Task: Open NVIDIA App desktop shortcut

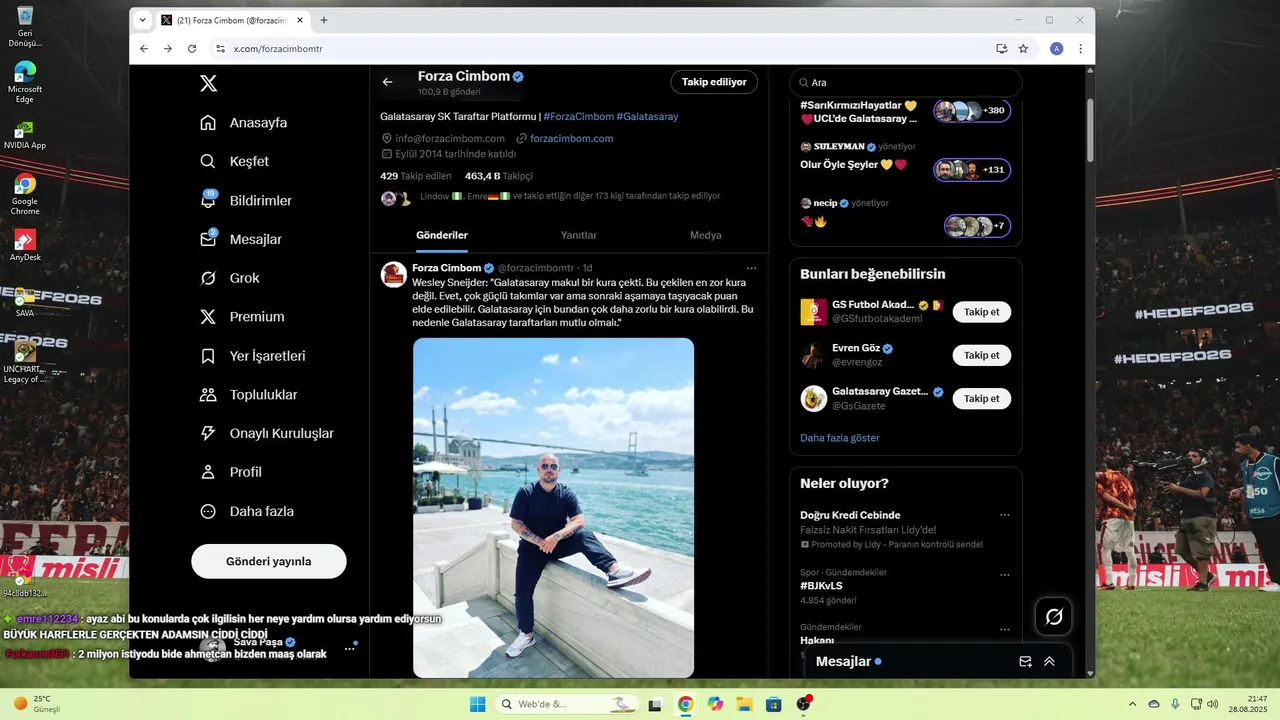Action: click(x=24, y=137)
